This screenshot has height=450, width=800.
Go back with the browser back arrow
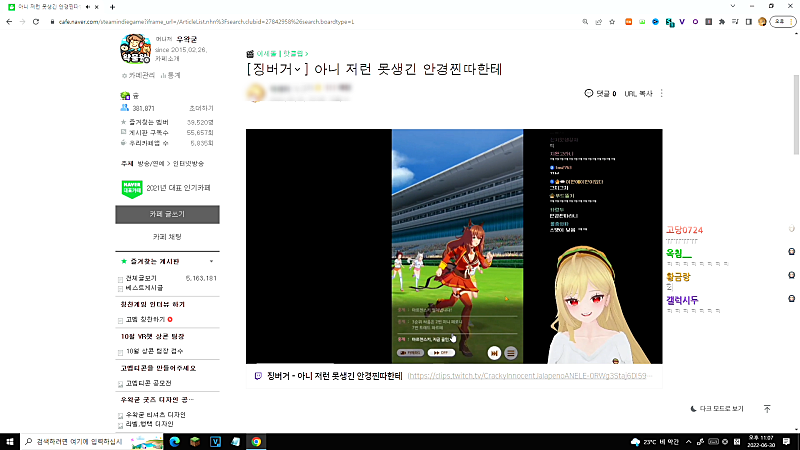coord(9,22)
